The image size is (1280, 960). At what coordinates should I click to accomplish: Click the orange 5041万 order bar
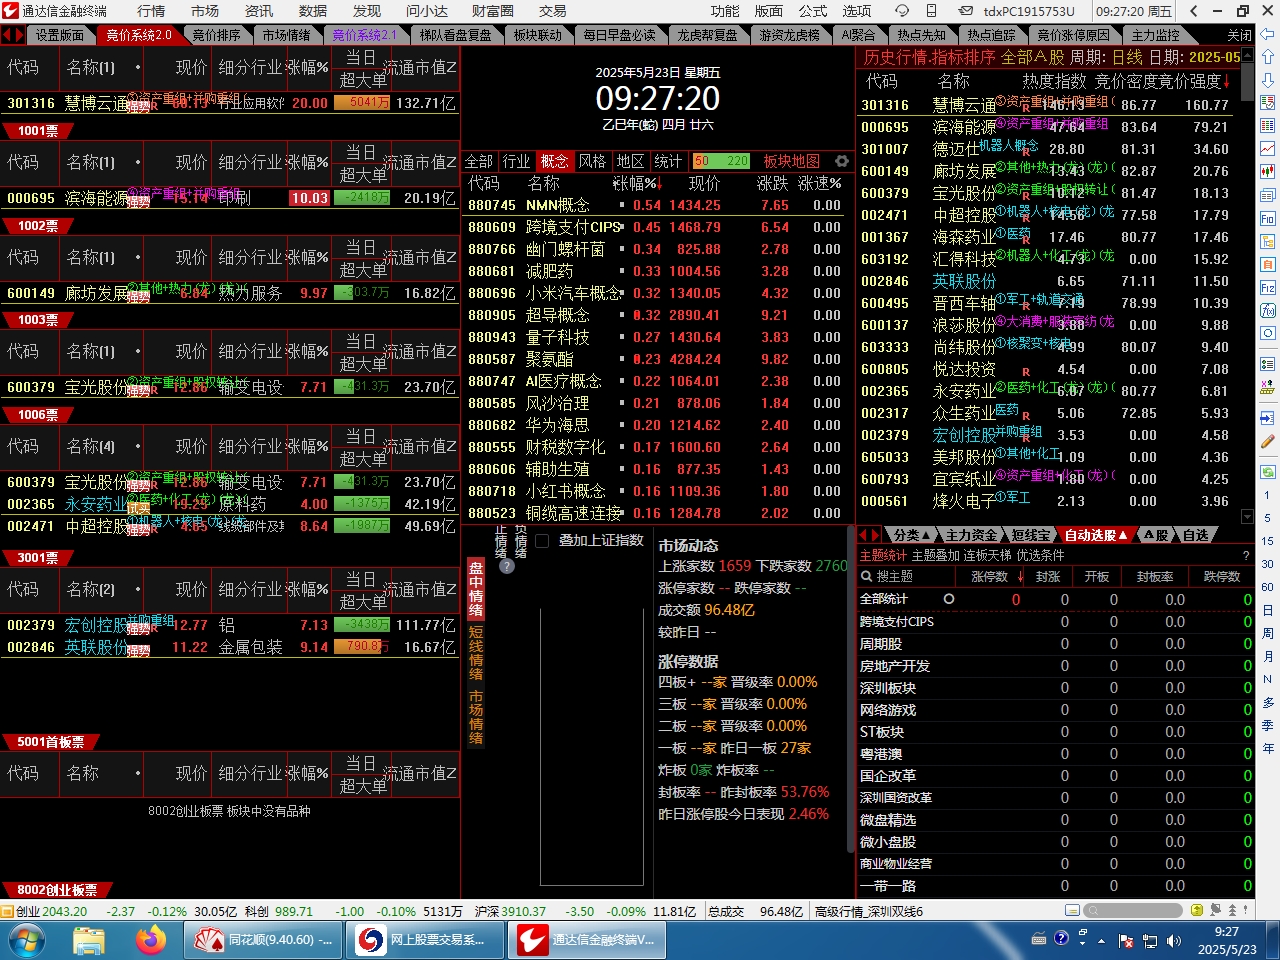[x=362, y=102]
